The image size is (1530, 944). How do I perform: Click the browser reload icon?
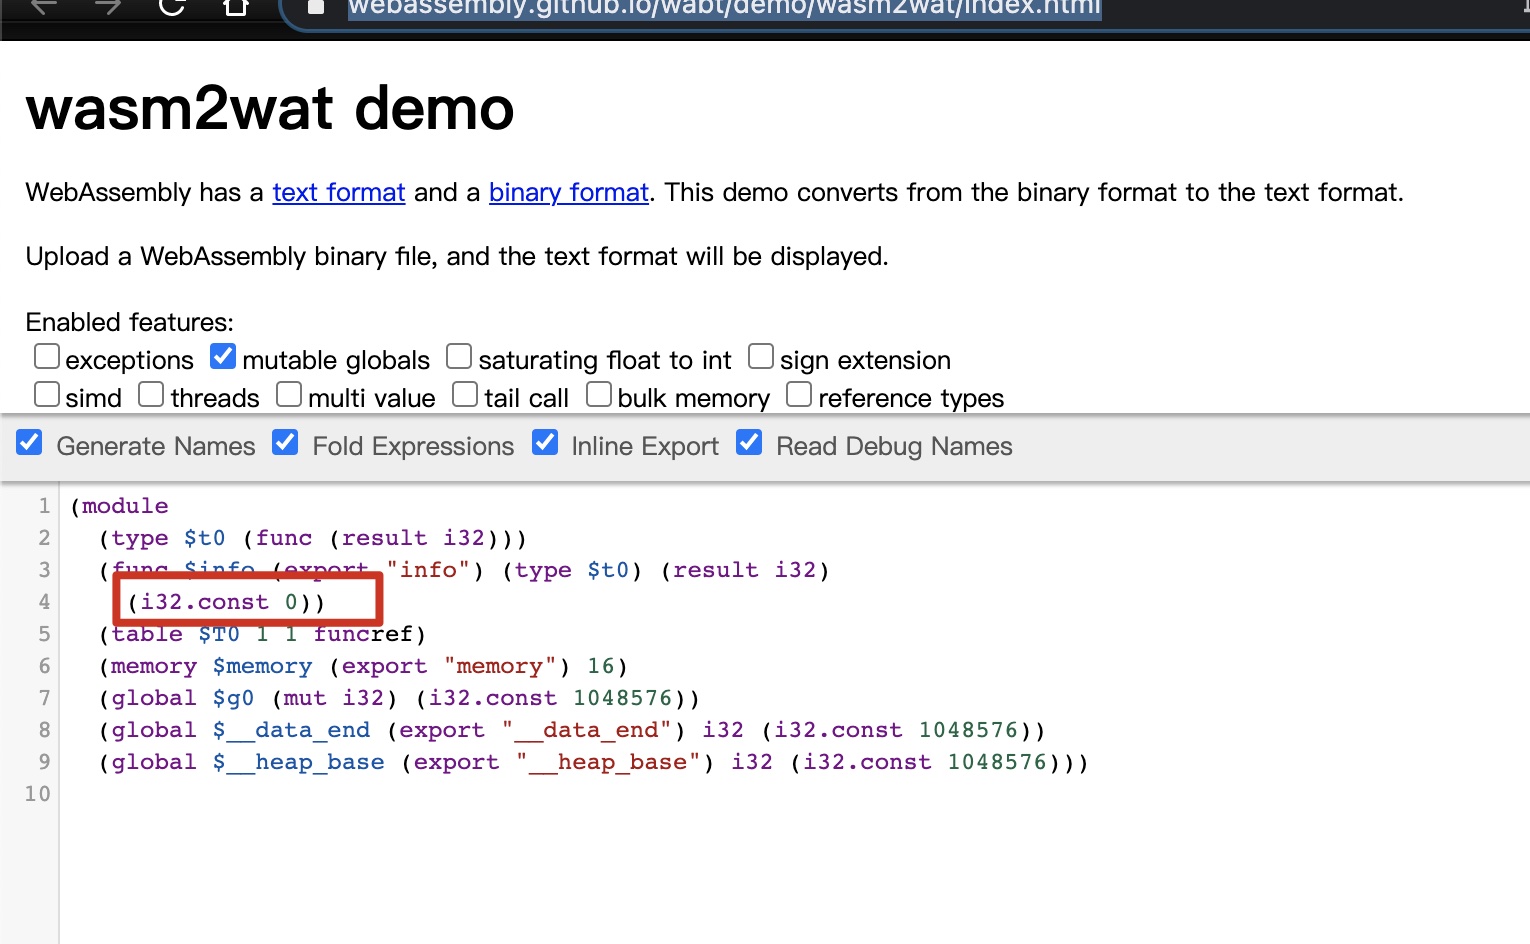pyautogui.click(x=172, y=7)
